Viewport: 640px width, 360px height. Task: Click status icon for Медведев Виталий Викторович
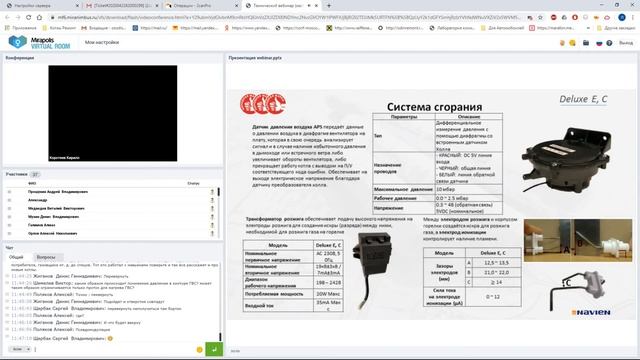(x=212, y=209)
